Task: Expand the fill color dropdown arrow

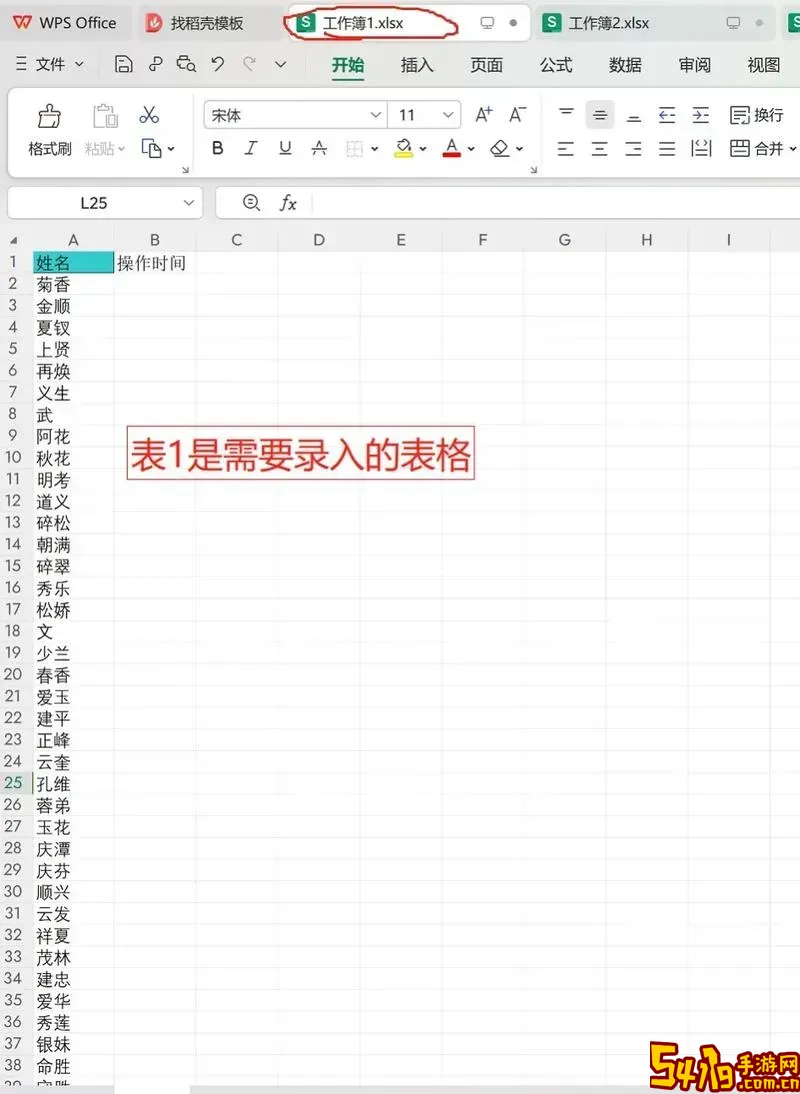Action: pos(423,149)
